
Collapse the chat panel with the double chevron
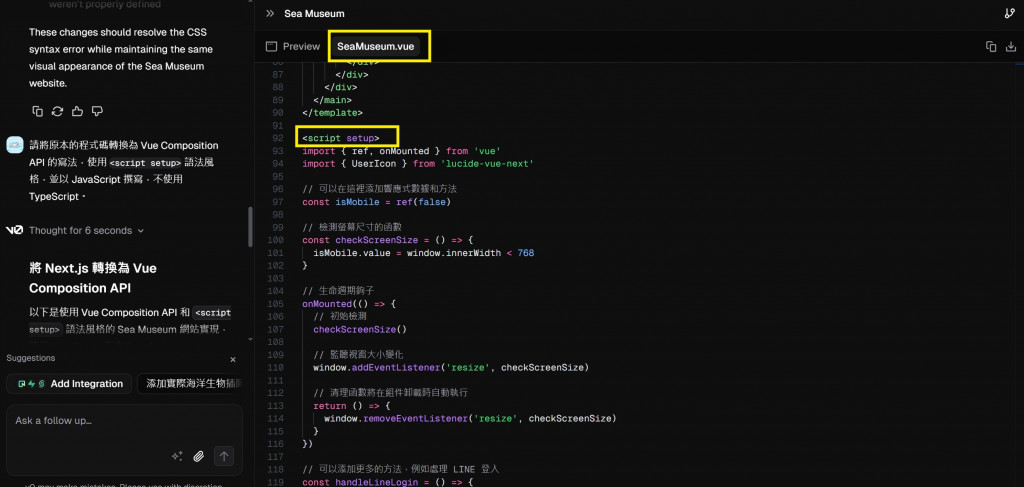270,13
